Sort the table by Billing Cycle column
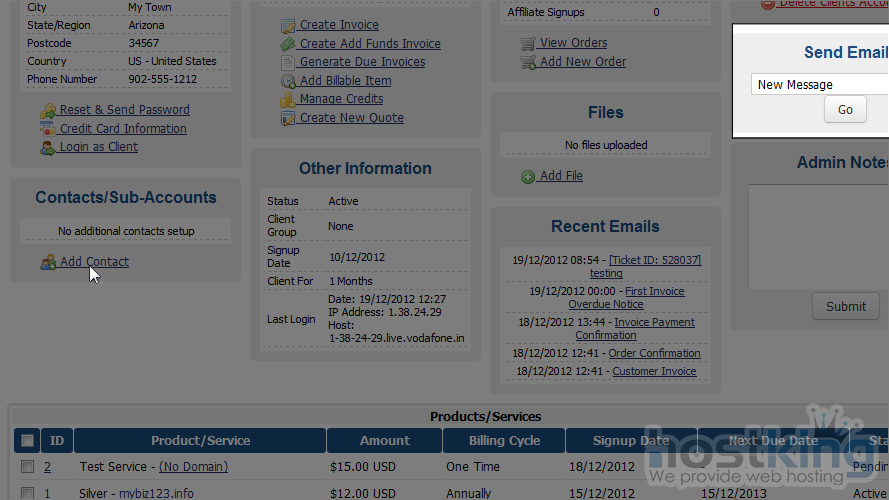This screenshot has height=500, width=889. (x=504, y=441)
